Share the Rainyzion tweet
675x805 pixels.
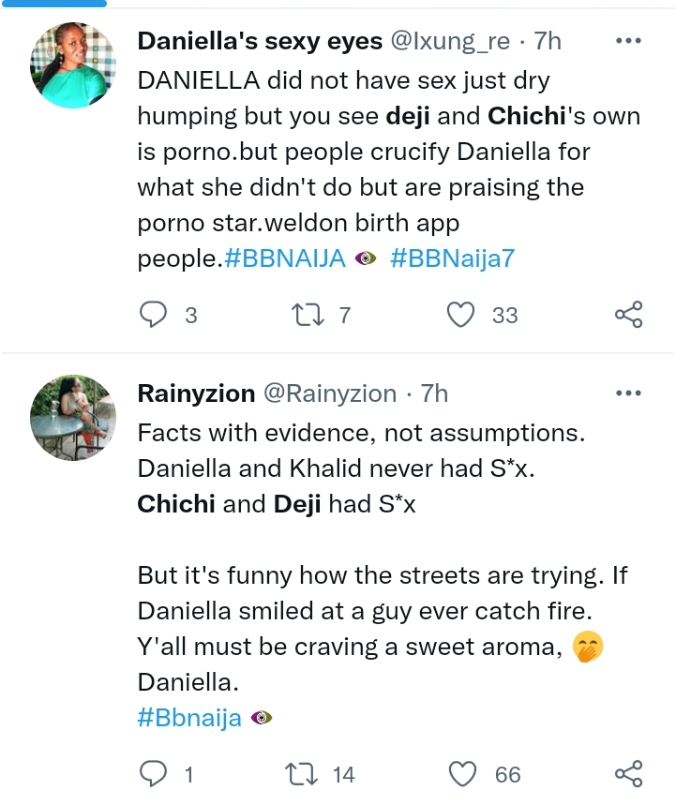pos(628,774)
